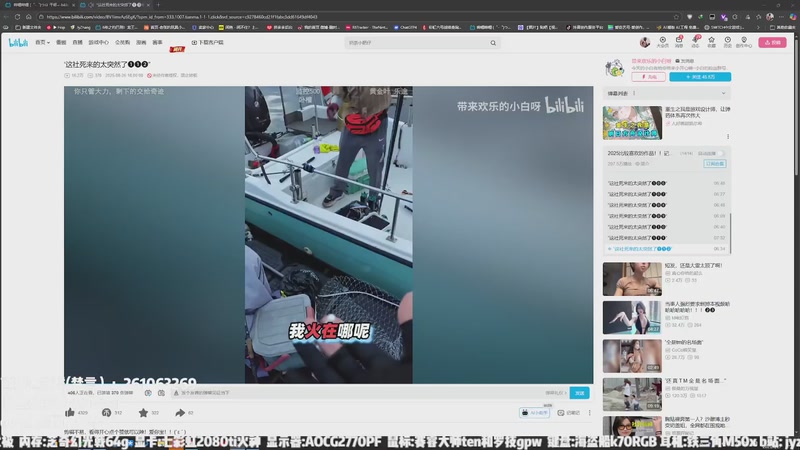Open the creator center icon in header
The height and width of the screenshot is (450, 800).
pos(744,42)
